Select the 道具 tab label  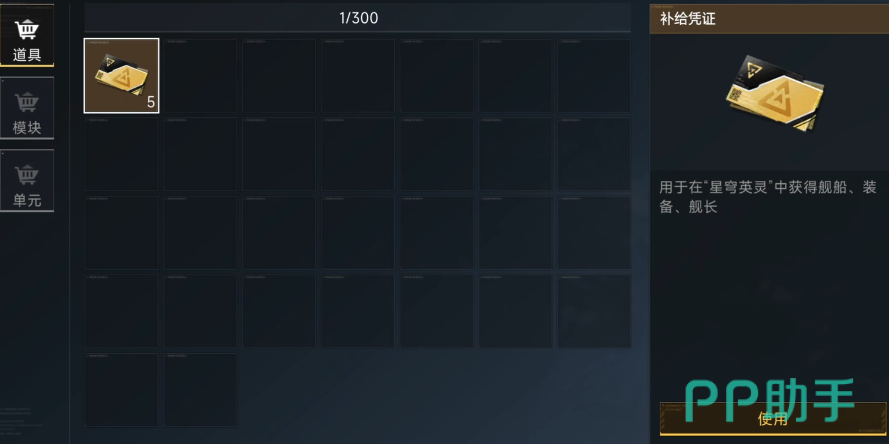(x=27, y=55)
